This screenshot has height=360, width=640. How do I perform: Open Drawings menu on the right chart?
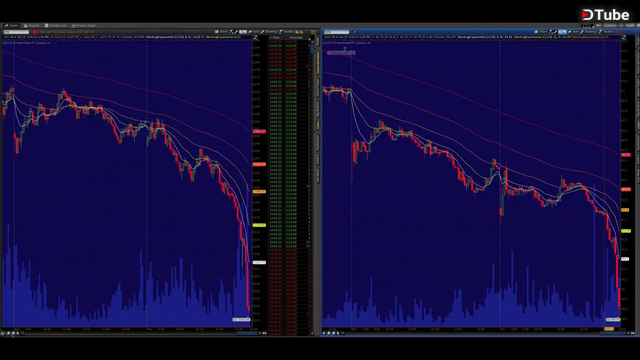point(589,31)
